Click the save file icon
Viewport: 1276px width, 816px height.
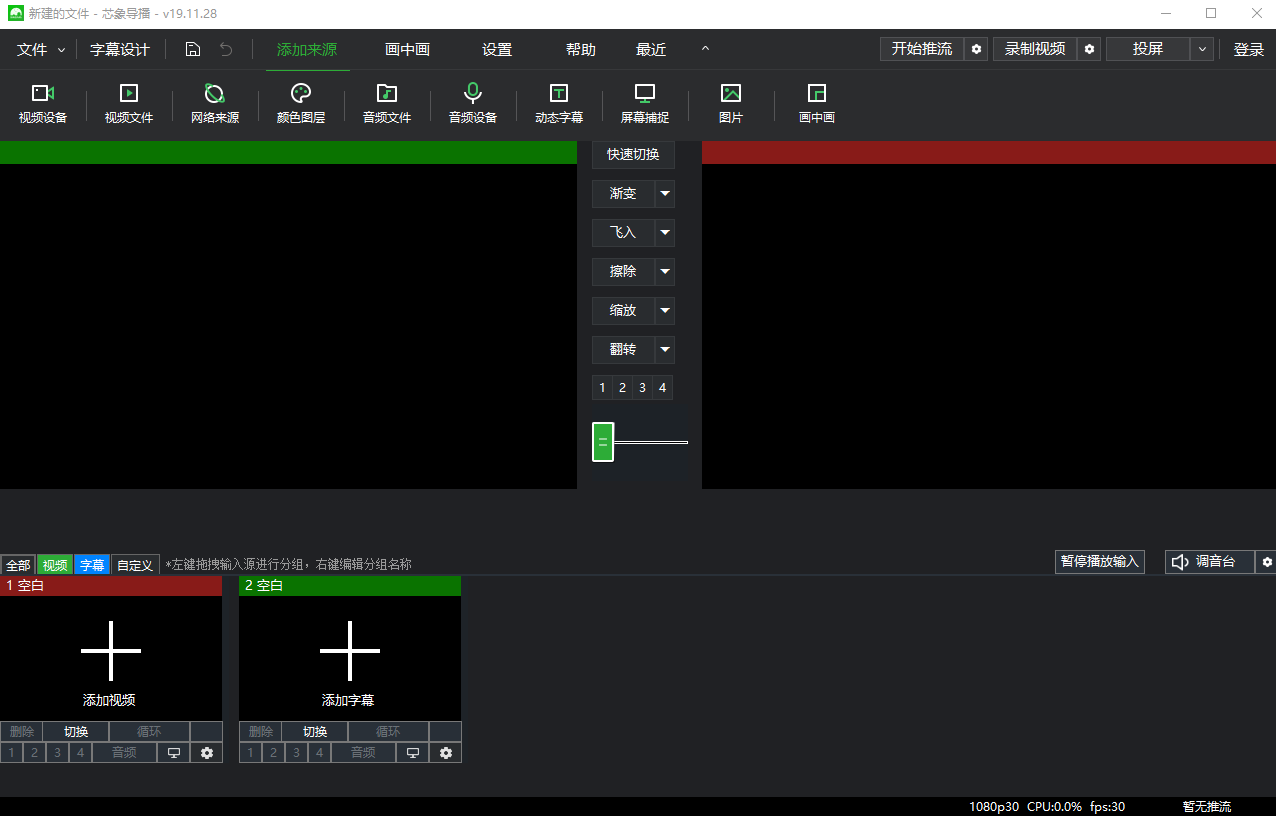(x=193, y=49)
